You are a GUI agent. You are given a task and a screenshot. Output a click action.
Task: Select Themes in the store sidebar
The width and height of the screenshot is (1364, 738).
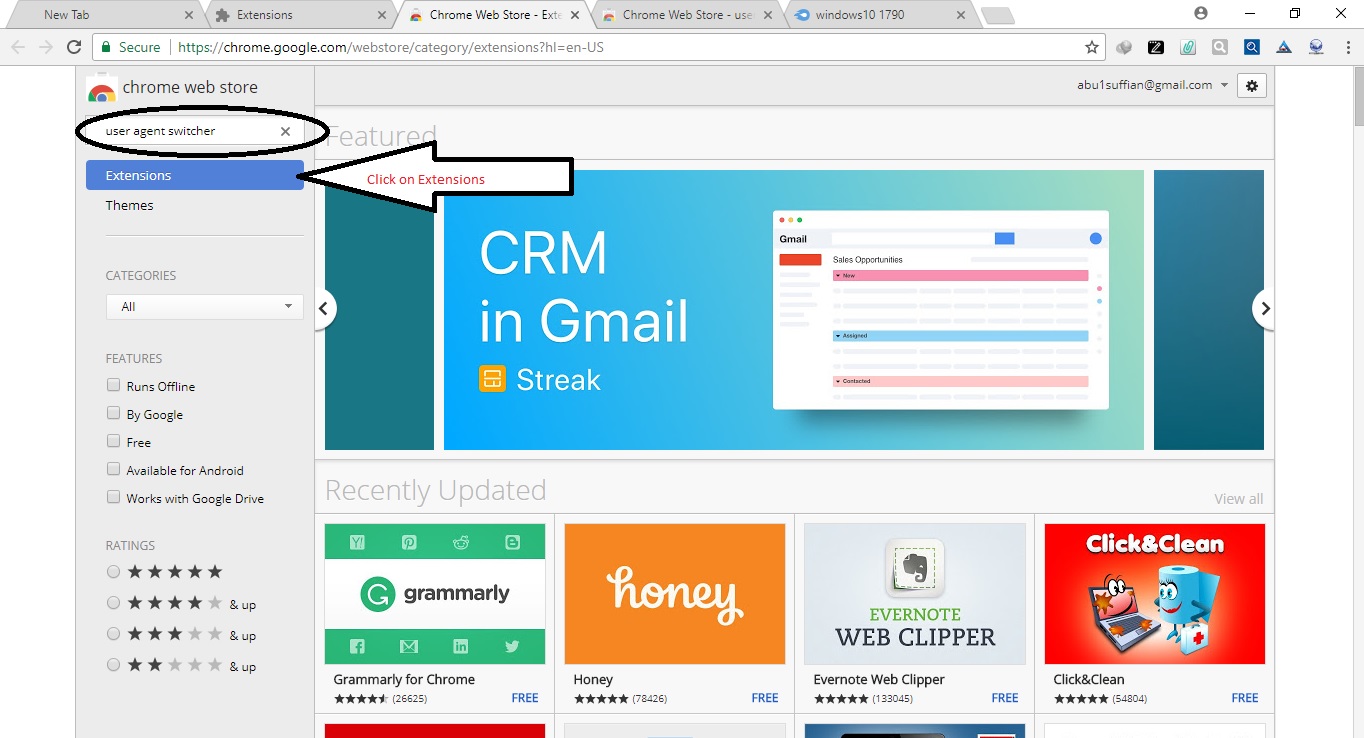click(x=130, y=205)
